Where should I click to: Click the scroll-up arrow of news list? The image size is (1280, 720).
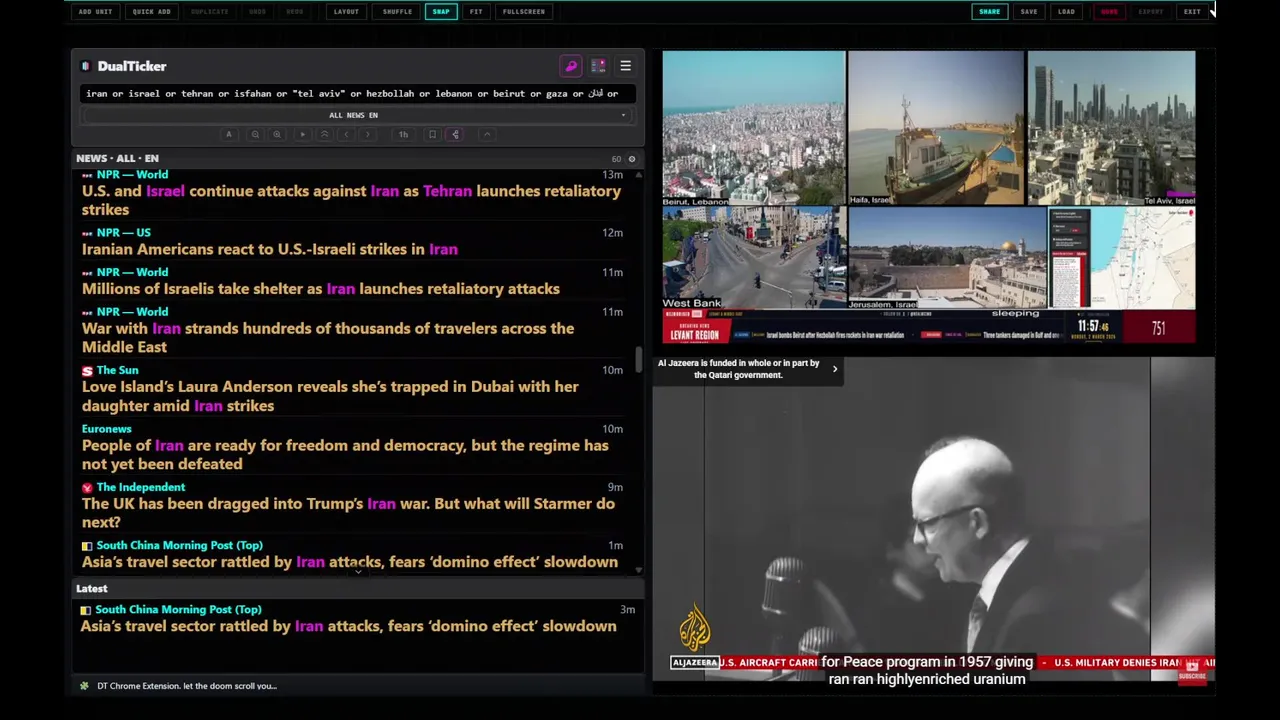639,174
